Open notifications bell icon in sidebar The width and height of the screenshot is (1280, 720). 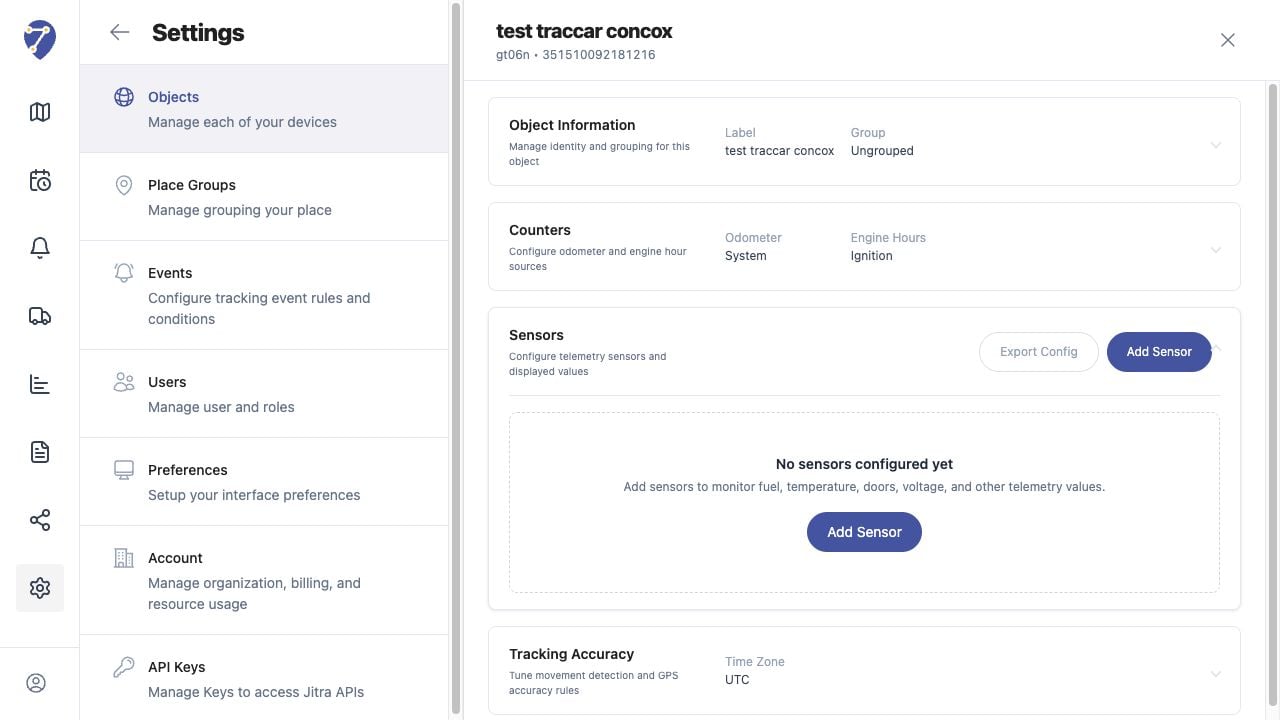(x=40, y=248)
